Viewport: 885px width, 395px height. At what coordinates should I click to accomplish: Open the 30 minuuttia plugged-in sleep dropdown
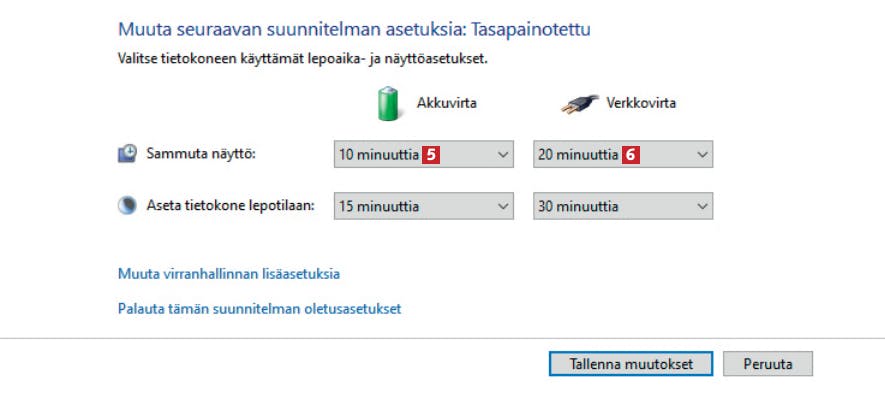[x=623, y=206]
